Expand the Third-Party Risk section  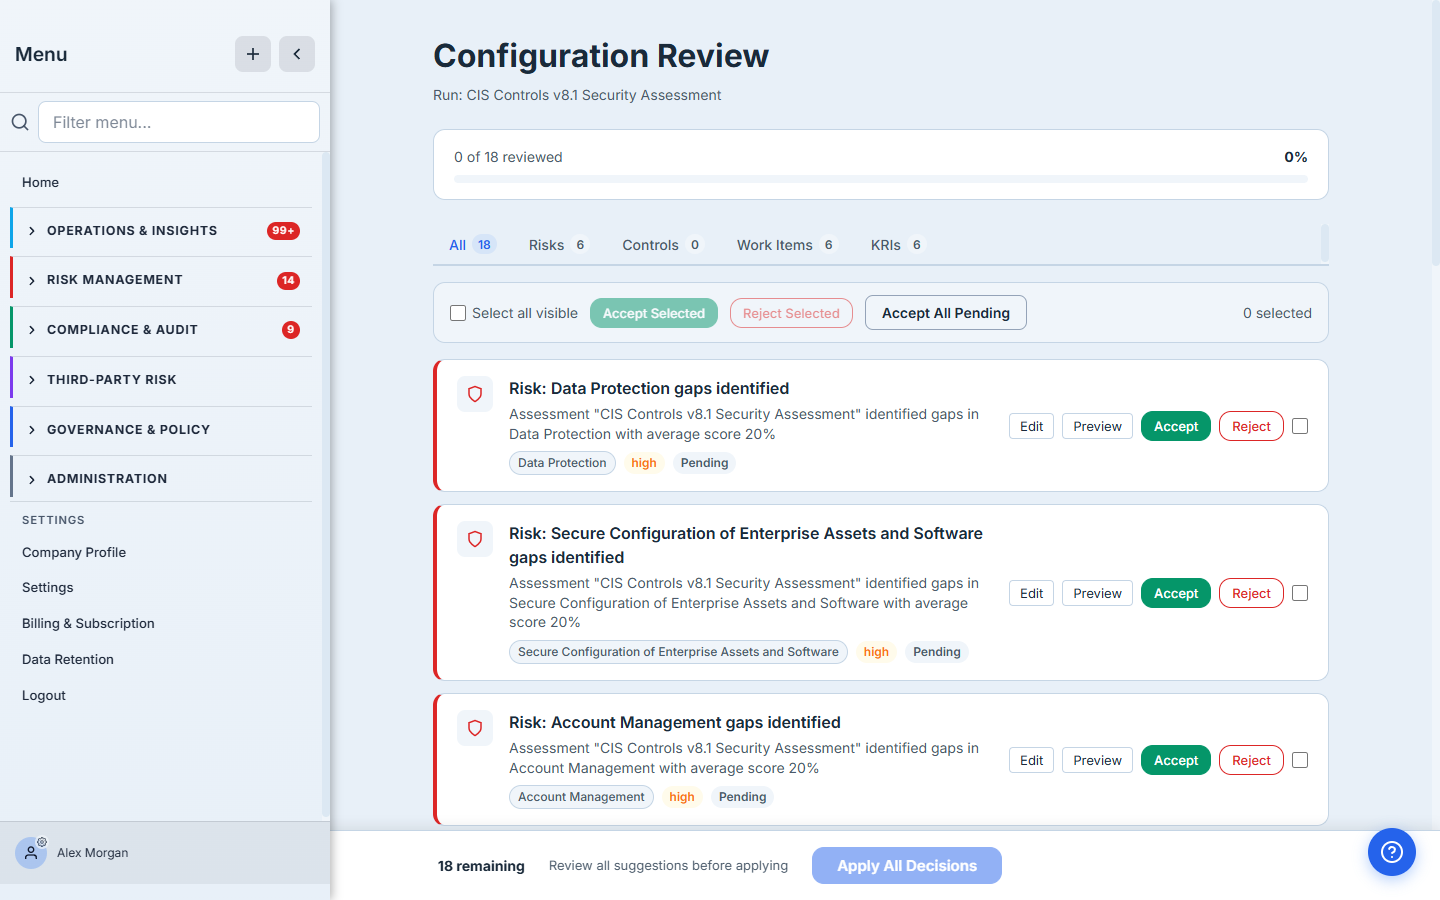coord(161,380)
